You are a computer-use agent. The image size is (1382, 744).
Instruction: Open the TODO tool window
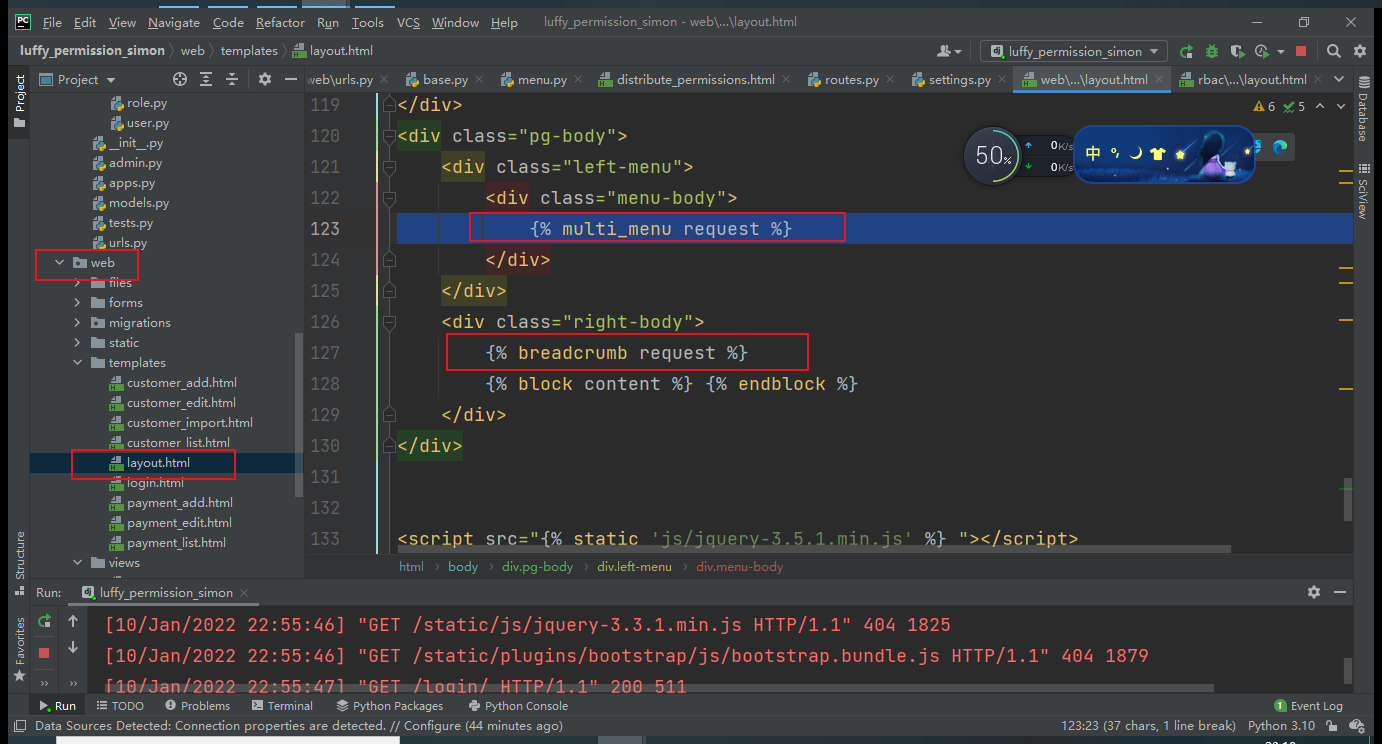coord(120,705)
